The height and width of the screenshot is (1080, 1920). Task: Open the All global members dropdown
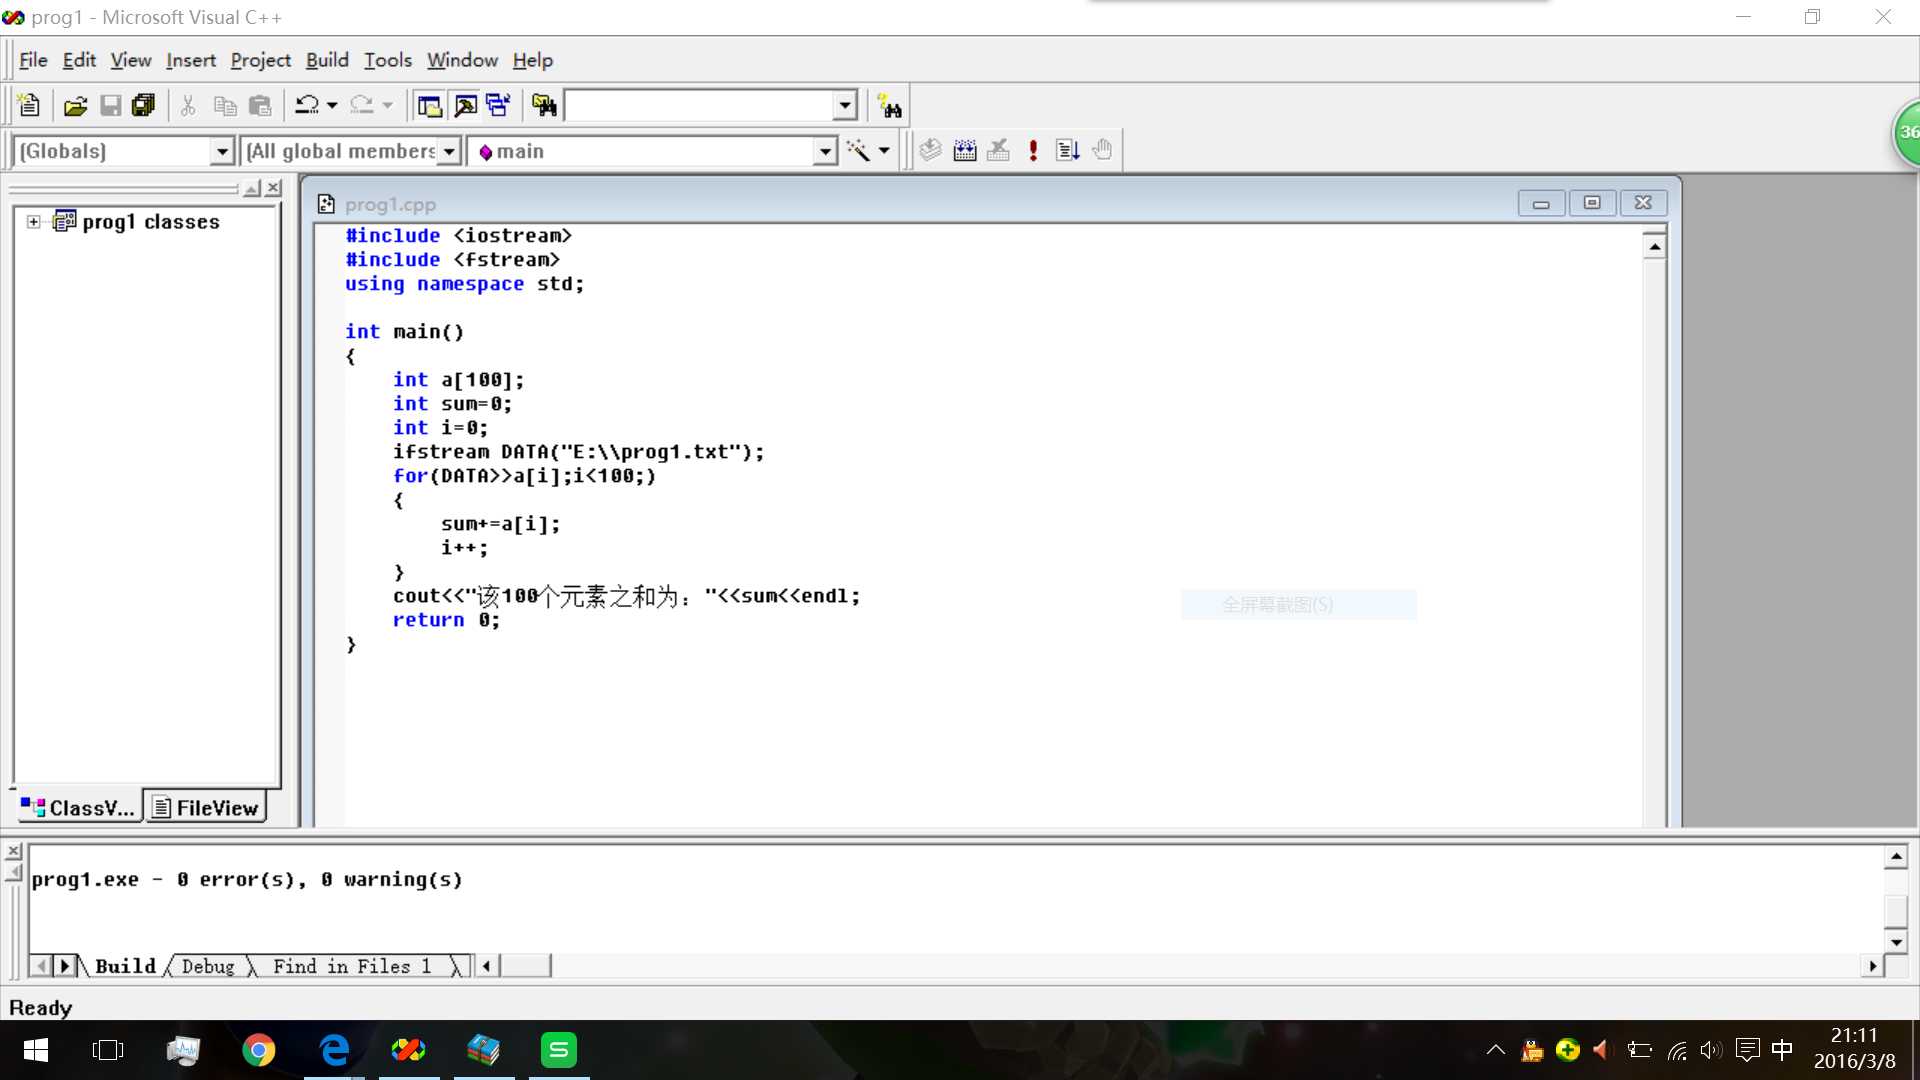449,151
